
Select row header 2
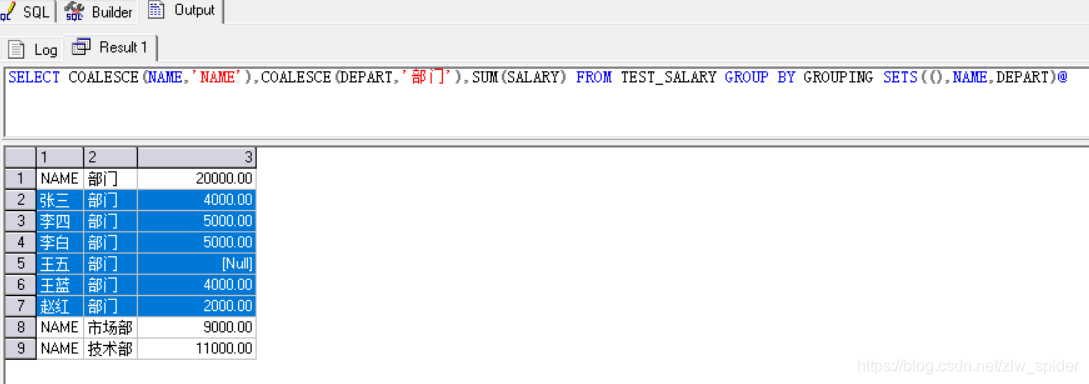20,200
